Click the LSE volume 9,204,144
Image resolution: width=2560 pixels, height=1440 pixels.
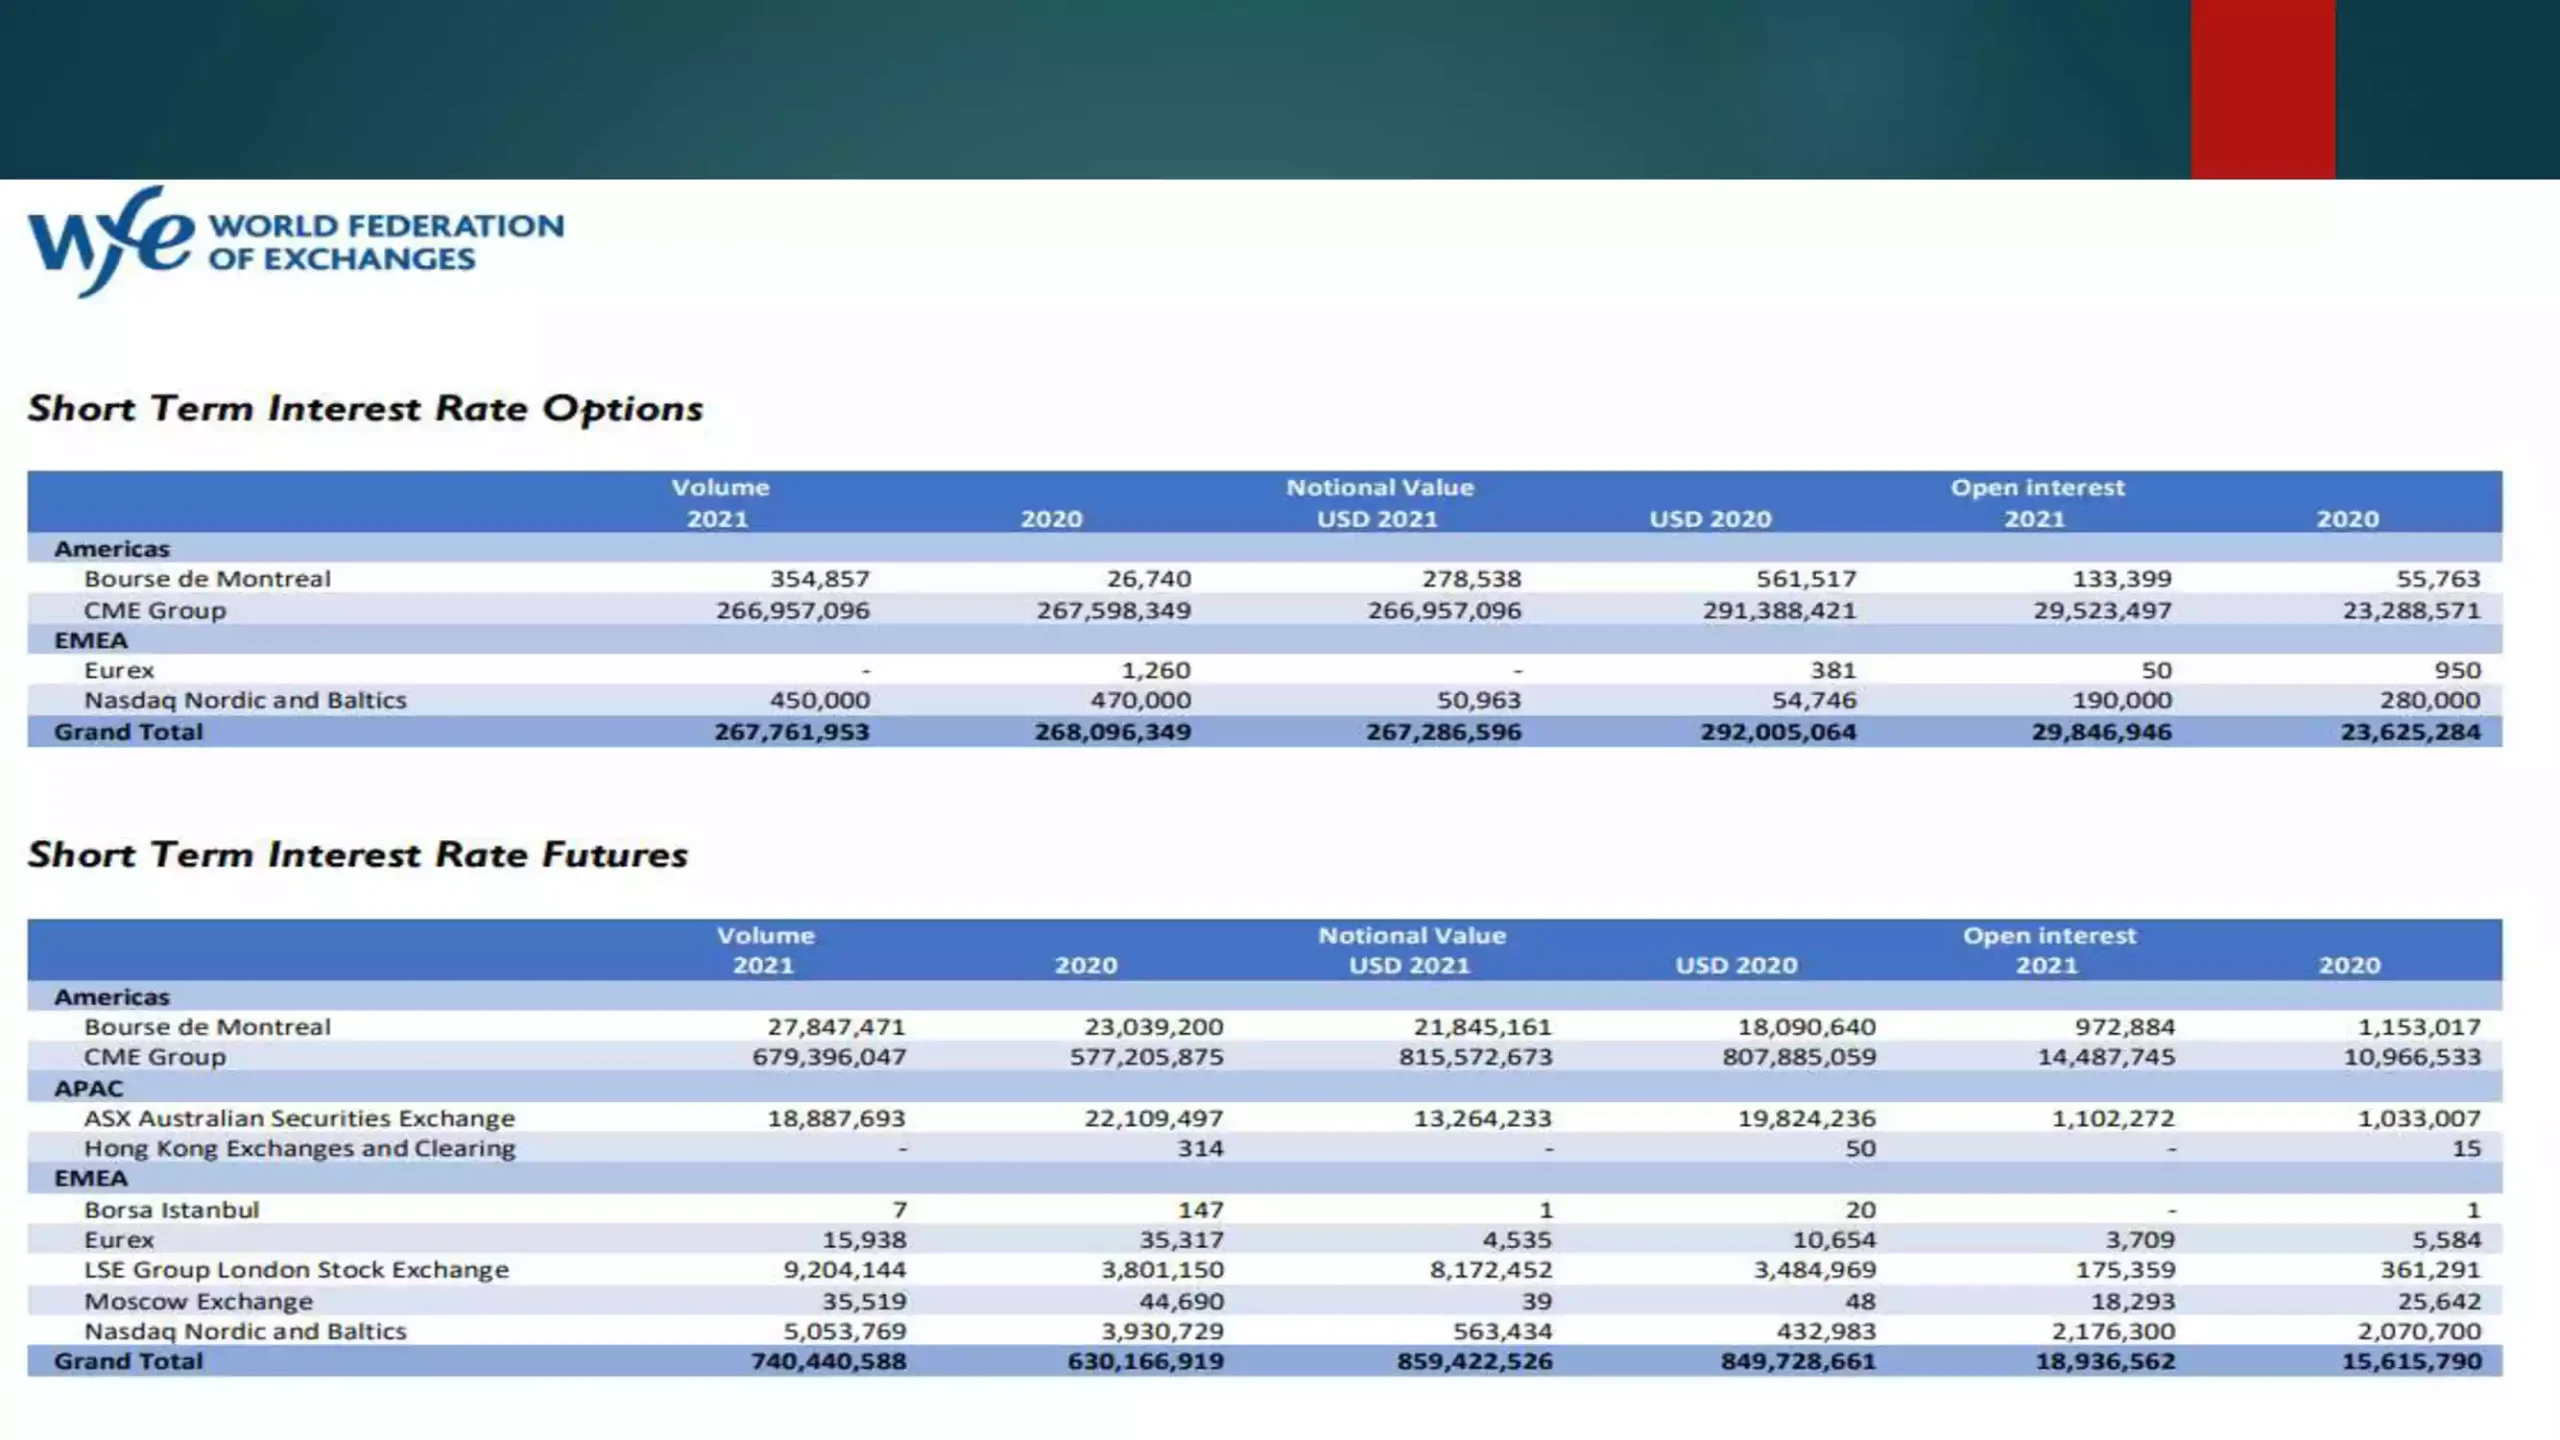(844, 1270)
